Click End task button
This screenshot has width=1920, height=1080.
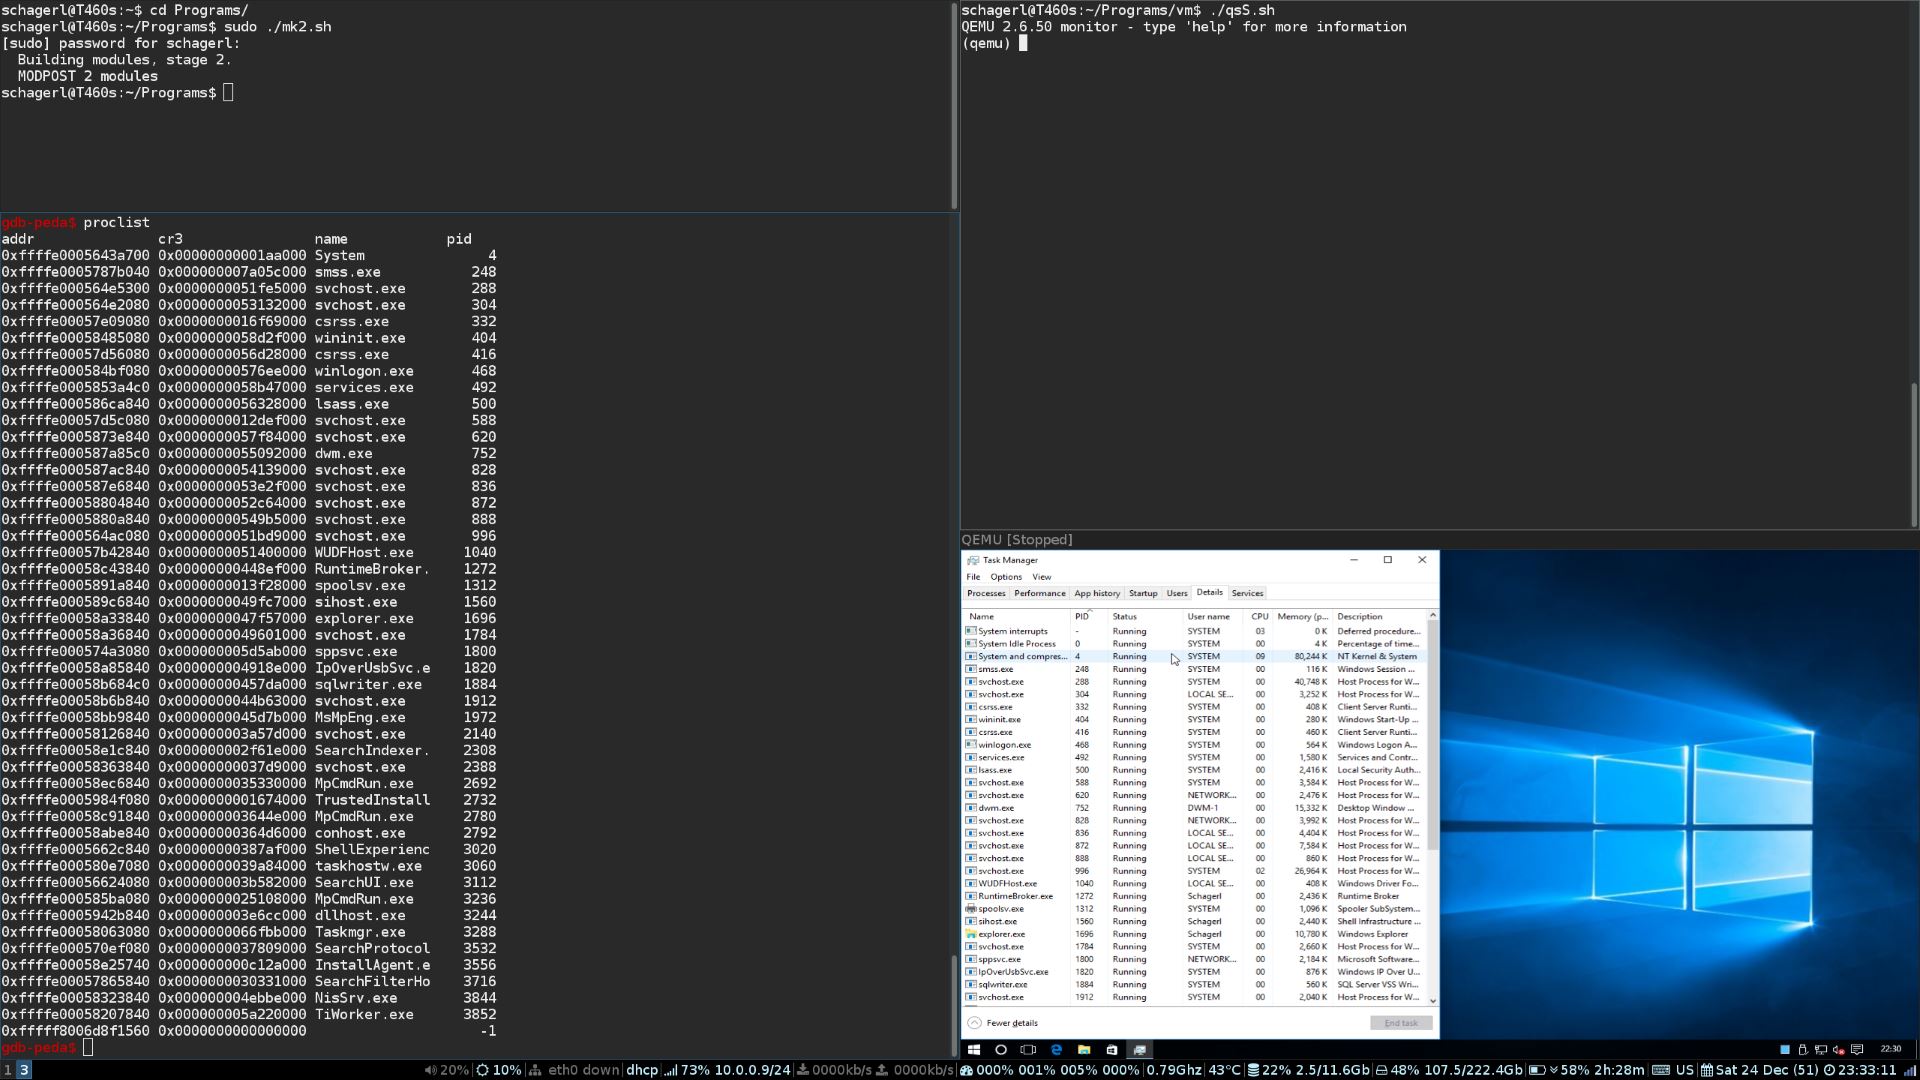1401,1023
